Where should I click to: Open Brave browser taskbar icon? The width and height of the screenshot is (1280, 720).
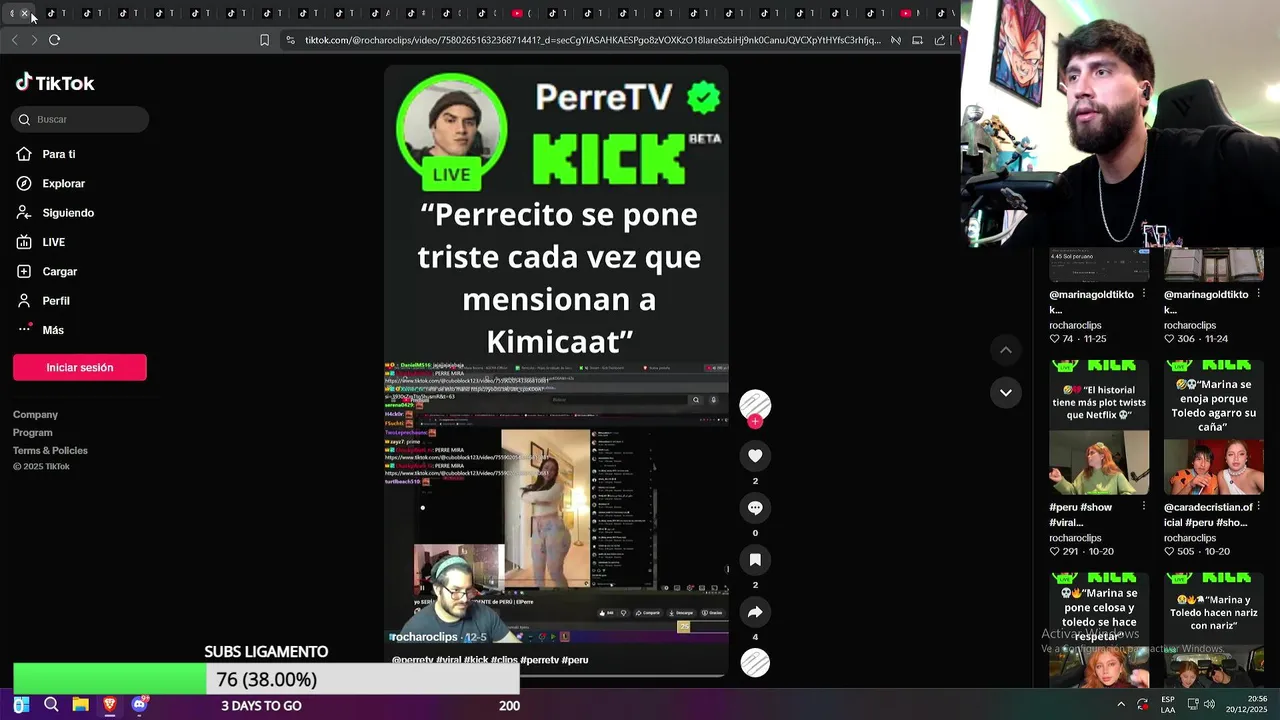109,705
